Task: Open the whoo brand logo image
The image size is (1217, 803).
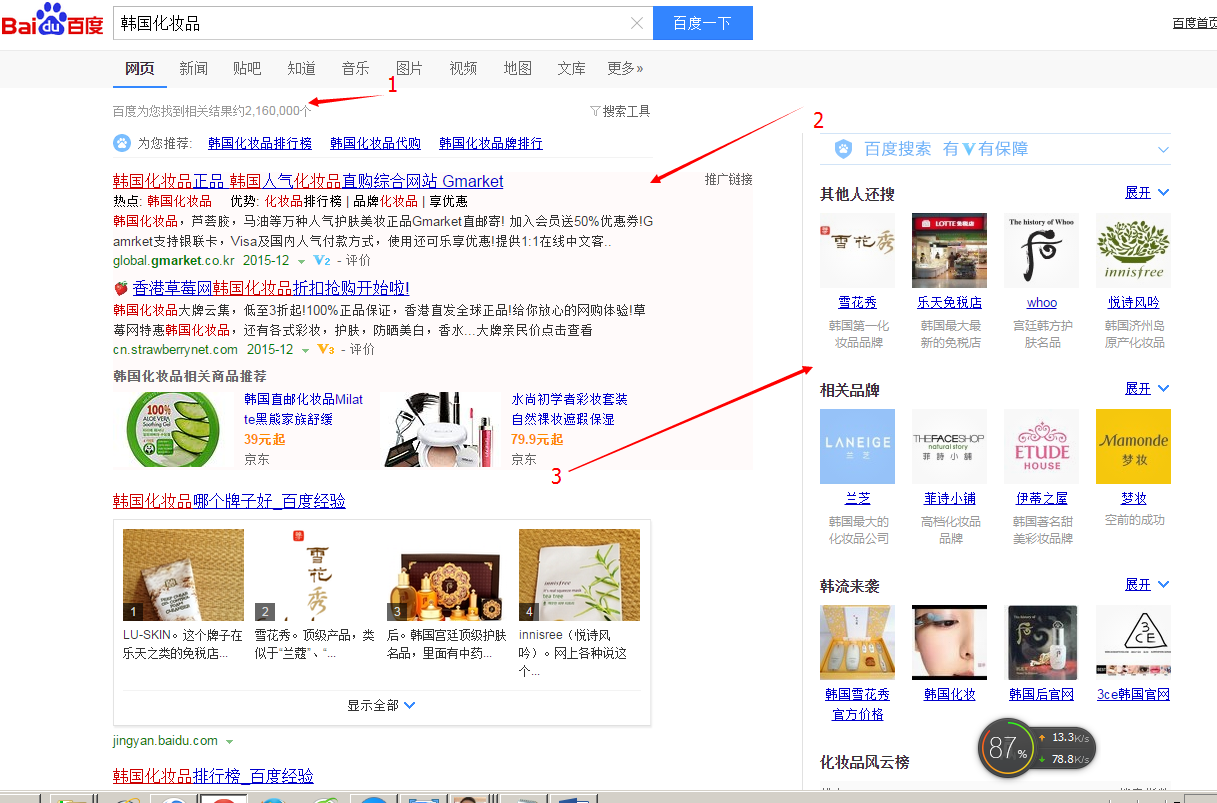Action: click(1041, 250)
